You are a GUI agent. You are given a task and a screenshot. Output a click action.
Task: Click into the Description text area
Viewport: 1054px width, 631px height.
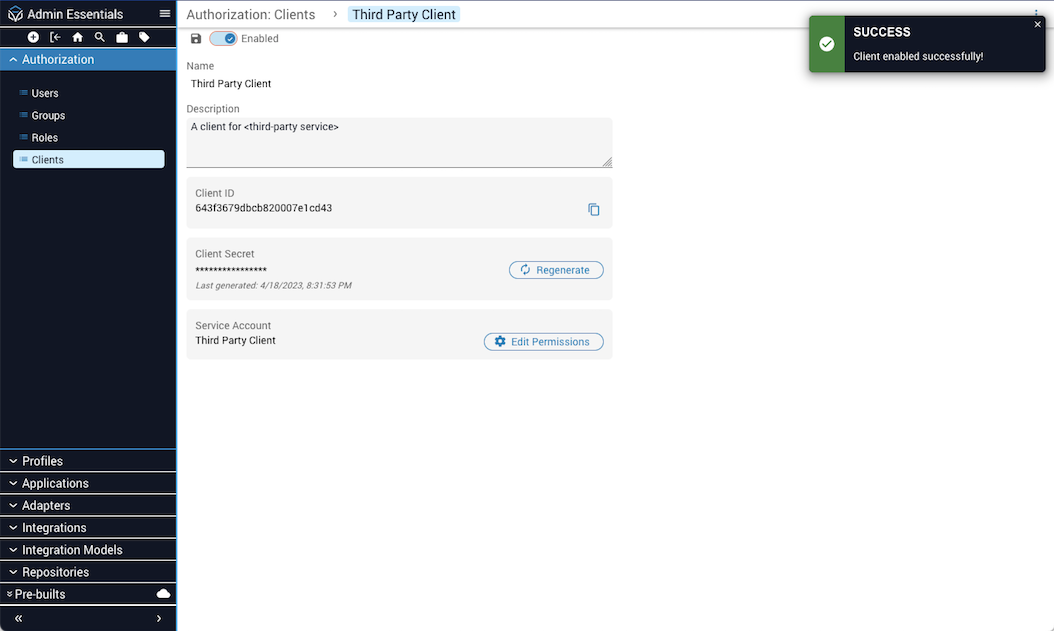coord(399,142)
